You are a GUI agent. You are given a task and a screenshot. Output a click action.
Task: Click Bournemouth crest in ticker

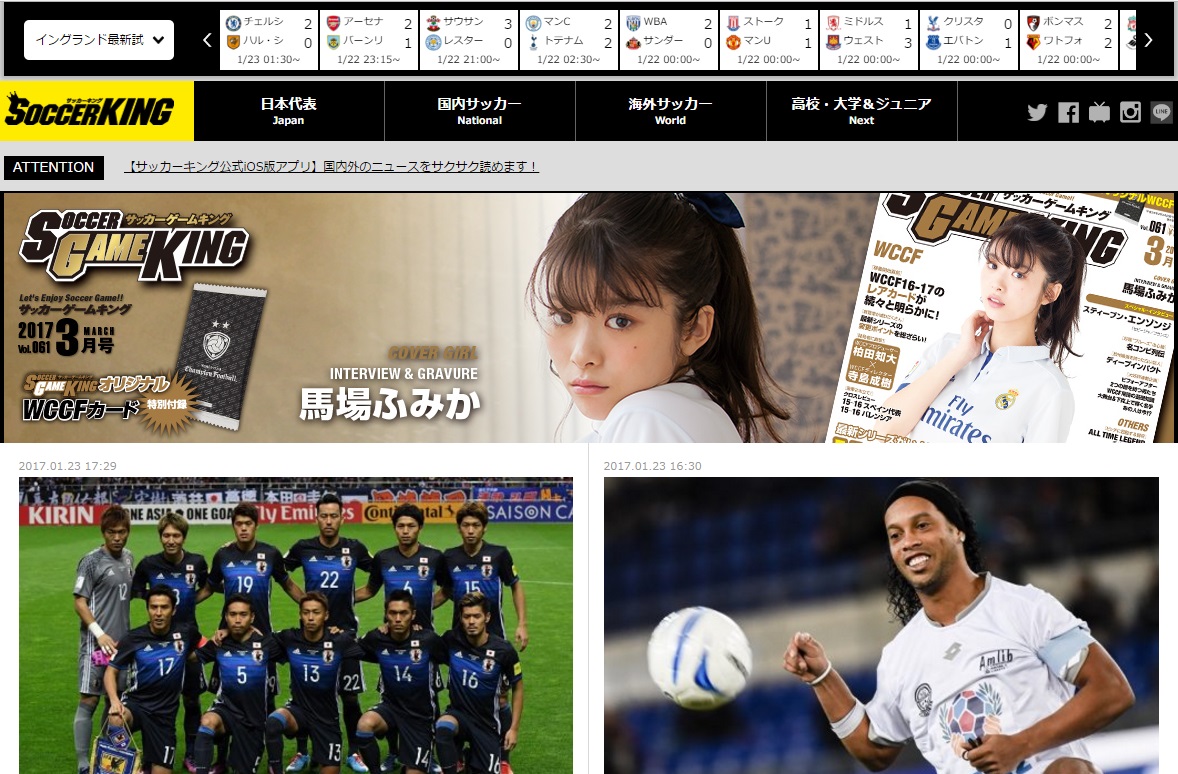(x=1033, y=23)
